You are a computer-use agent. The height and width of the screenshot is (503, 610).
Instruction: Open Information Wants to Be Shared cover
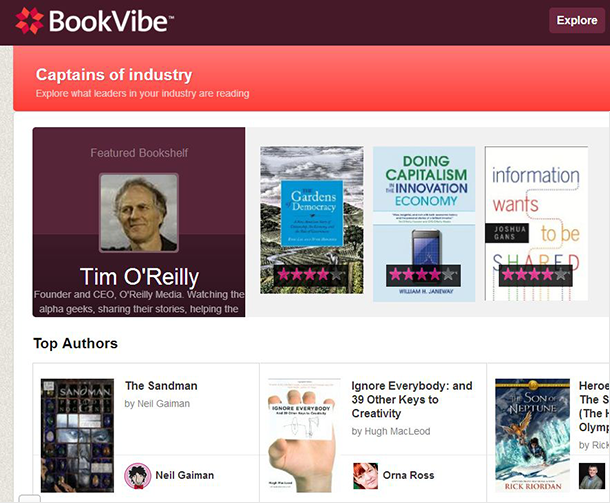coord(536,223)
